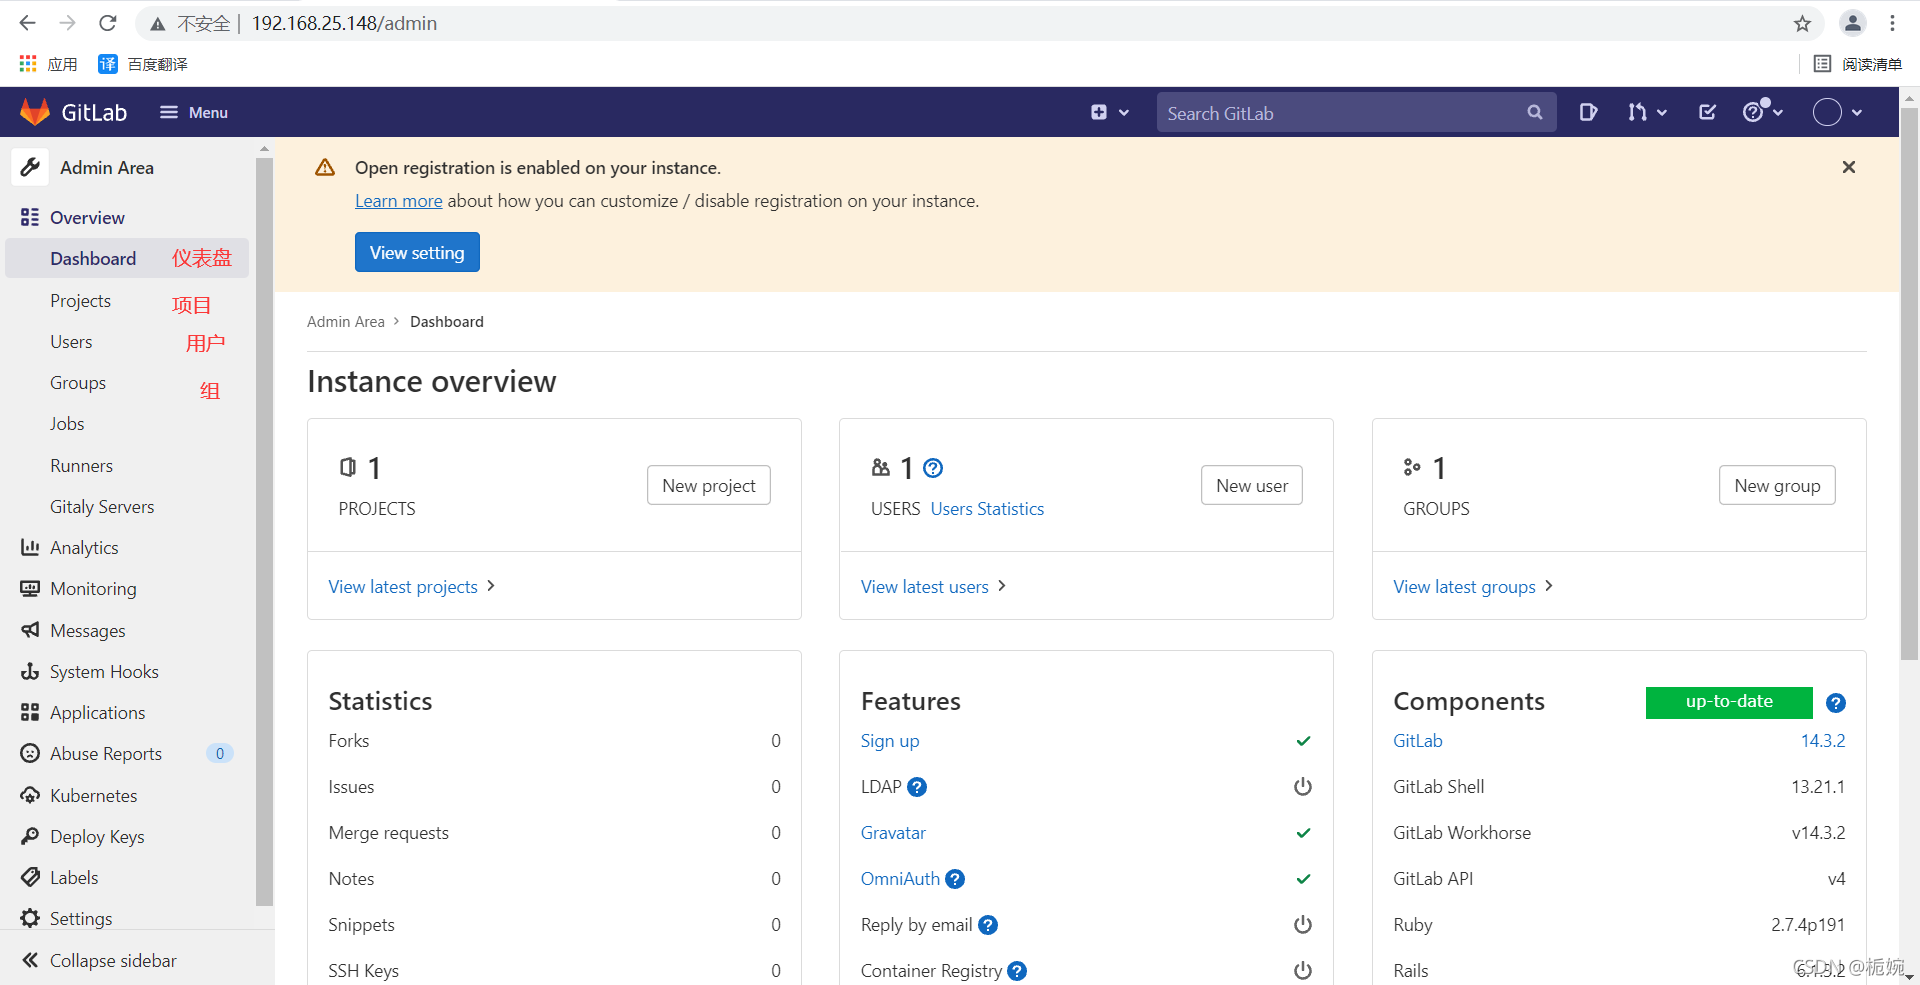Click the New group button

1777,485
